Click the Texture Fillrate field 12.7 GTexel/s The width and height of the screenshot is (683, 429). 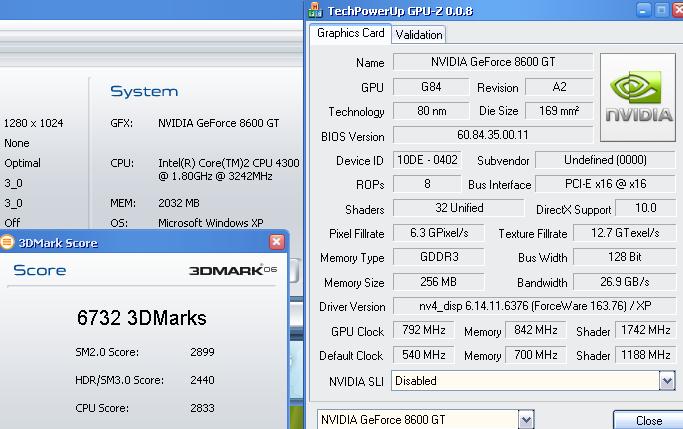click(x=625, y=233)
